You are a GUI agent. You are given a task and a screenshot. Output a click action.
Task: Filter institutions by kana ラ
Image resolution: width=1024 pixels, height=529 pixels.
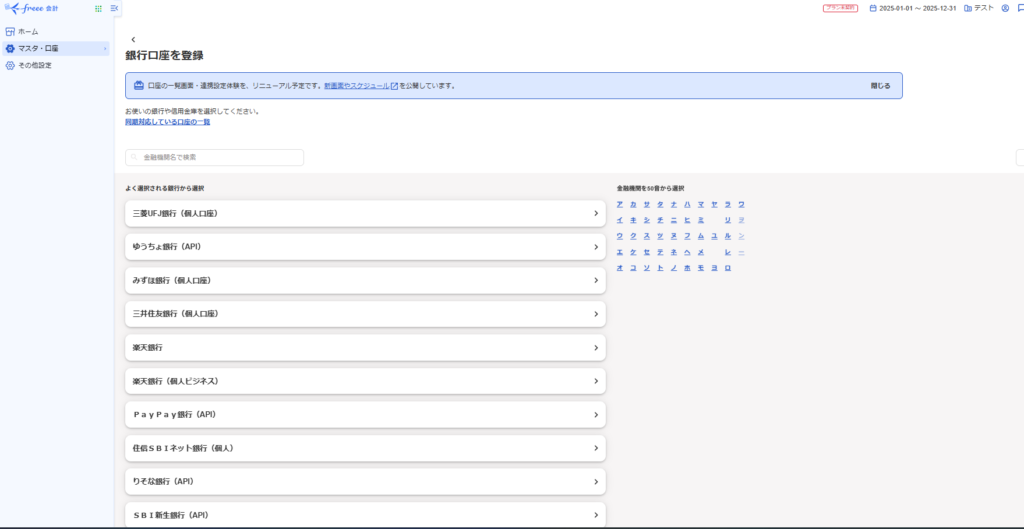[728, 204]
